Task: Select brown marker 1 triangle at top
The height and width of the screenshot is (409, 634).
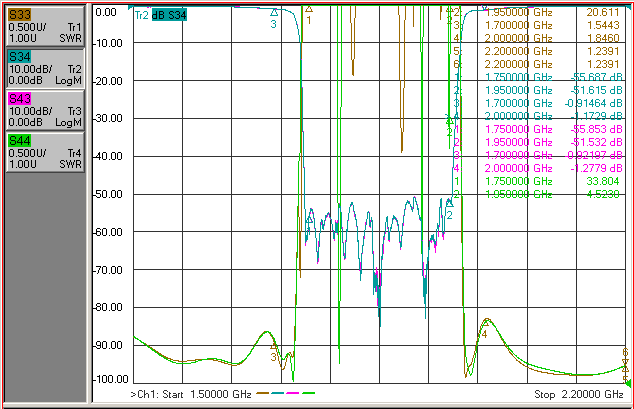Action: coord(309,9)
